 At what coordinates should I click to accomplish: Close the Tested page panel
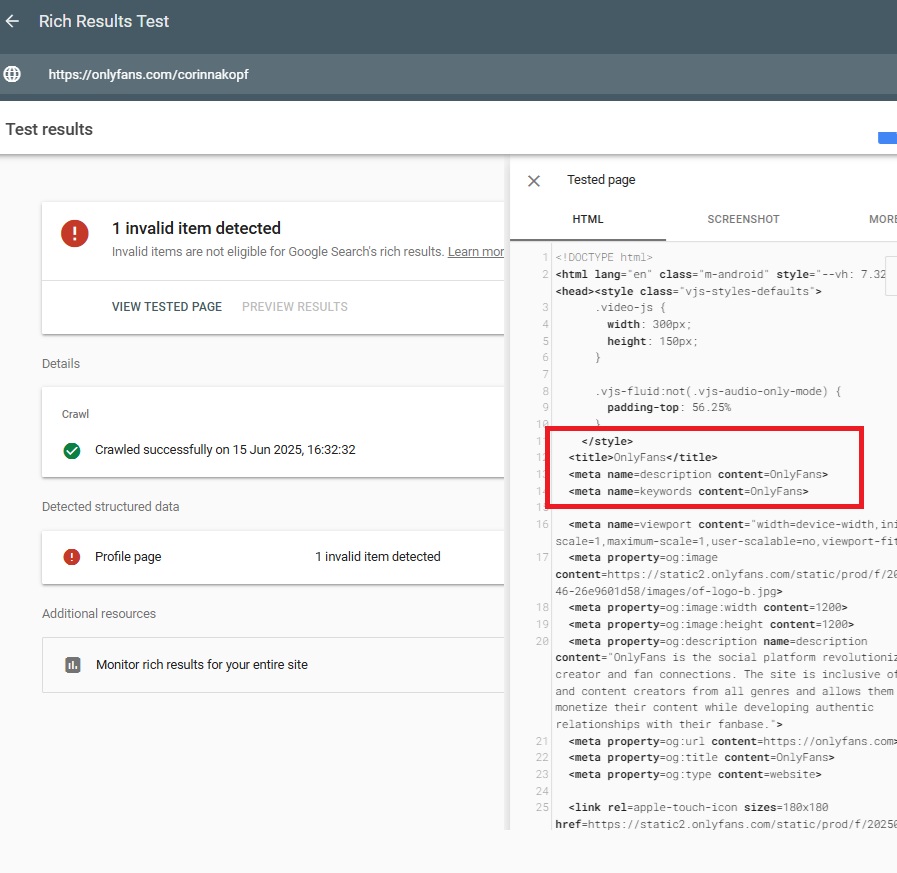tap(534, 181)
